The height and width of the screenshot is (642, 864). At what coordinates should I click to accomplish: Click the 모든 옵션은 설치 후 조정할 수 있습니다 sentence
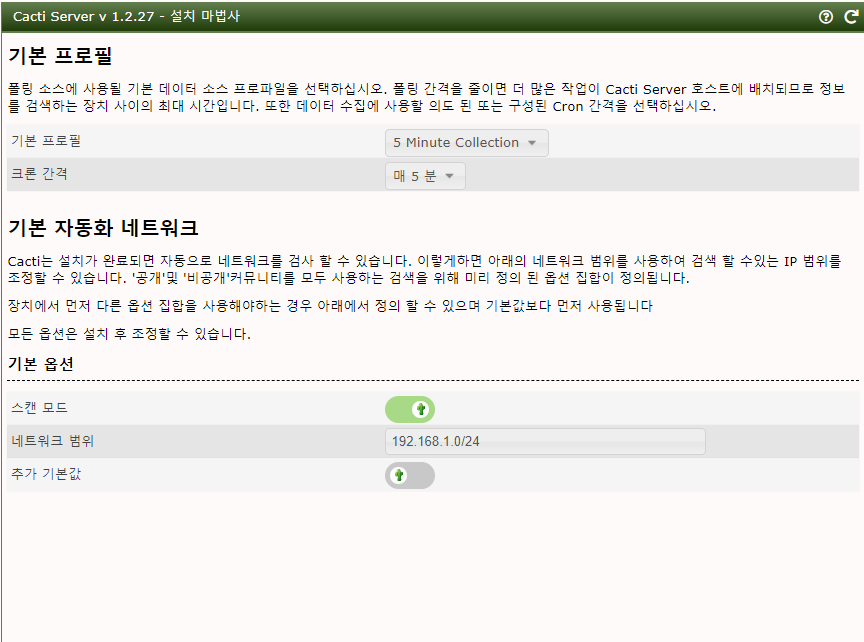(x=129, y=334)
